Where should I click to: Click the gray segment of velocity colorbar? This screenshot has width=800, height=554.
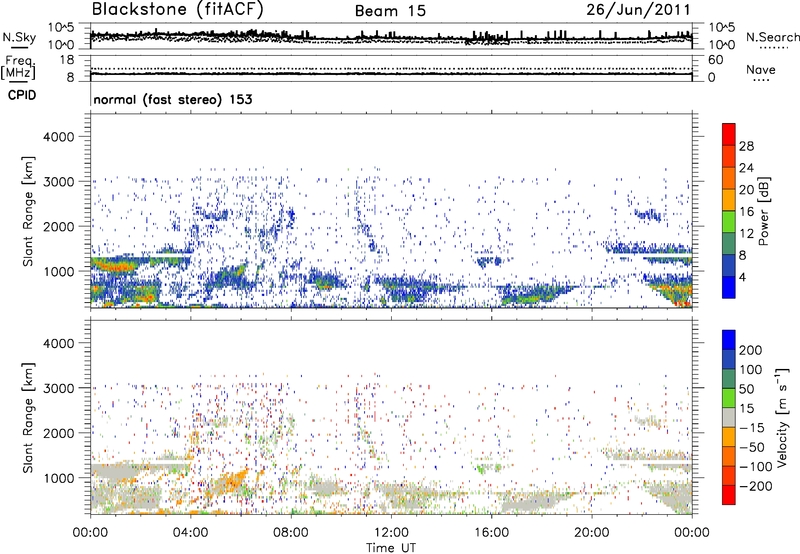(x=729, y=418)
